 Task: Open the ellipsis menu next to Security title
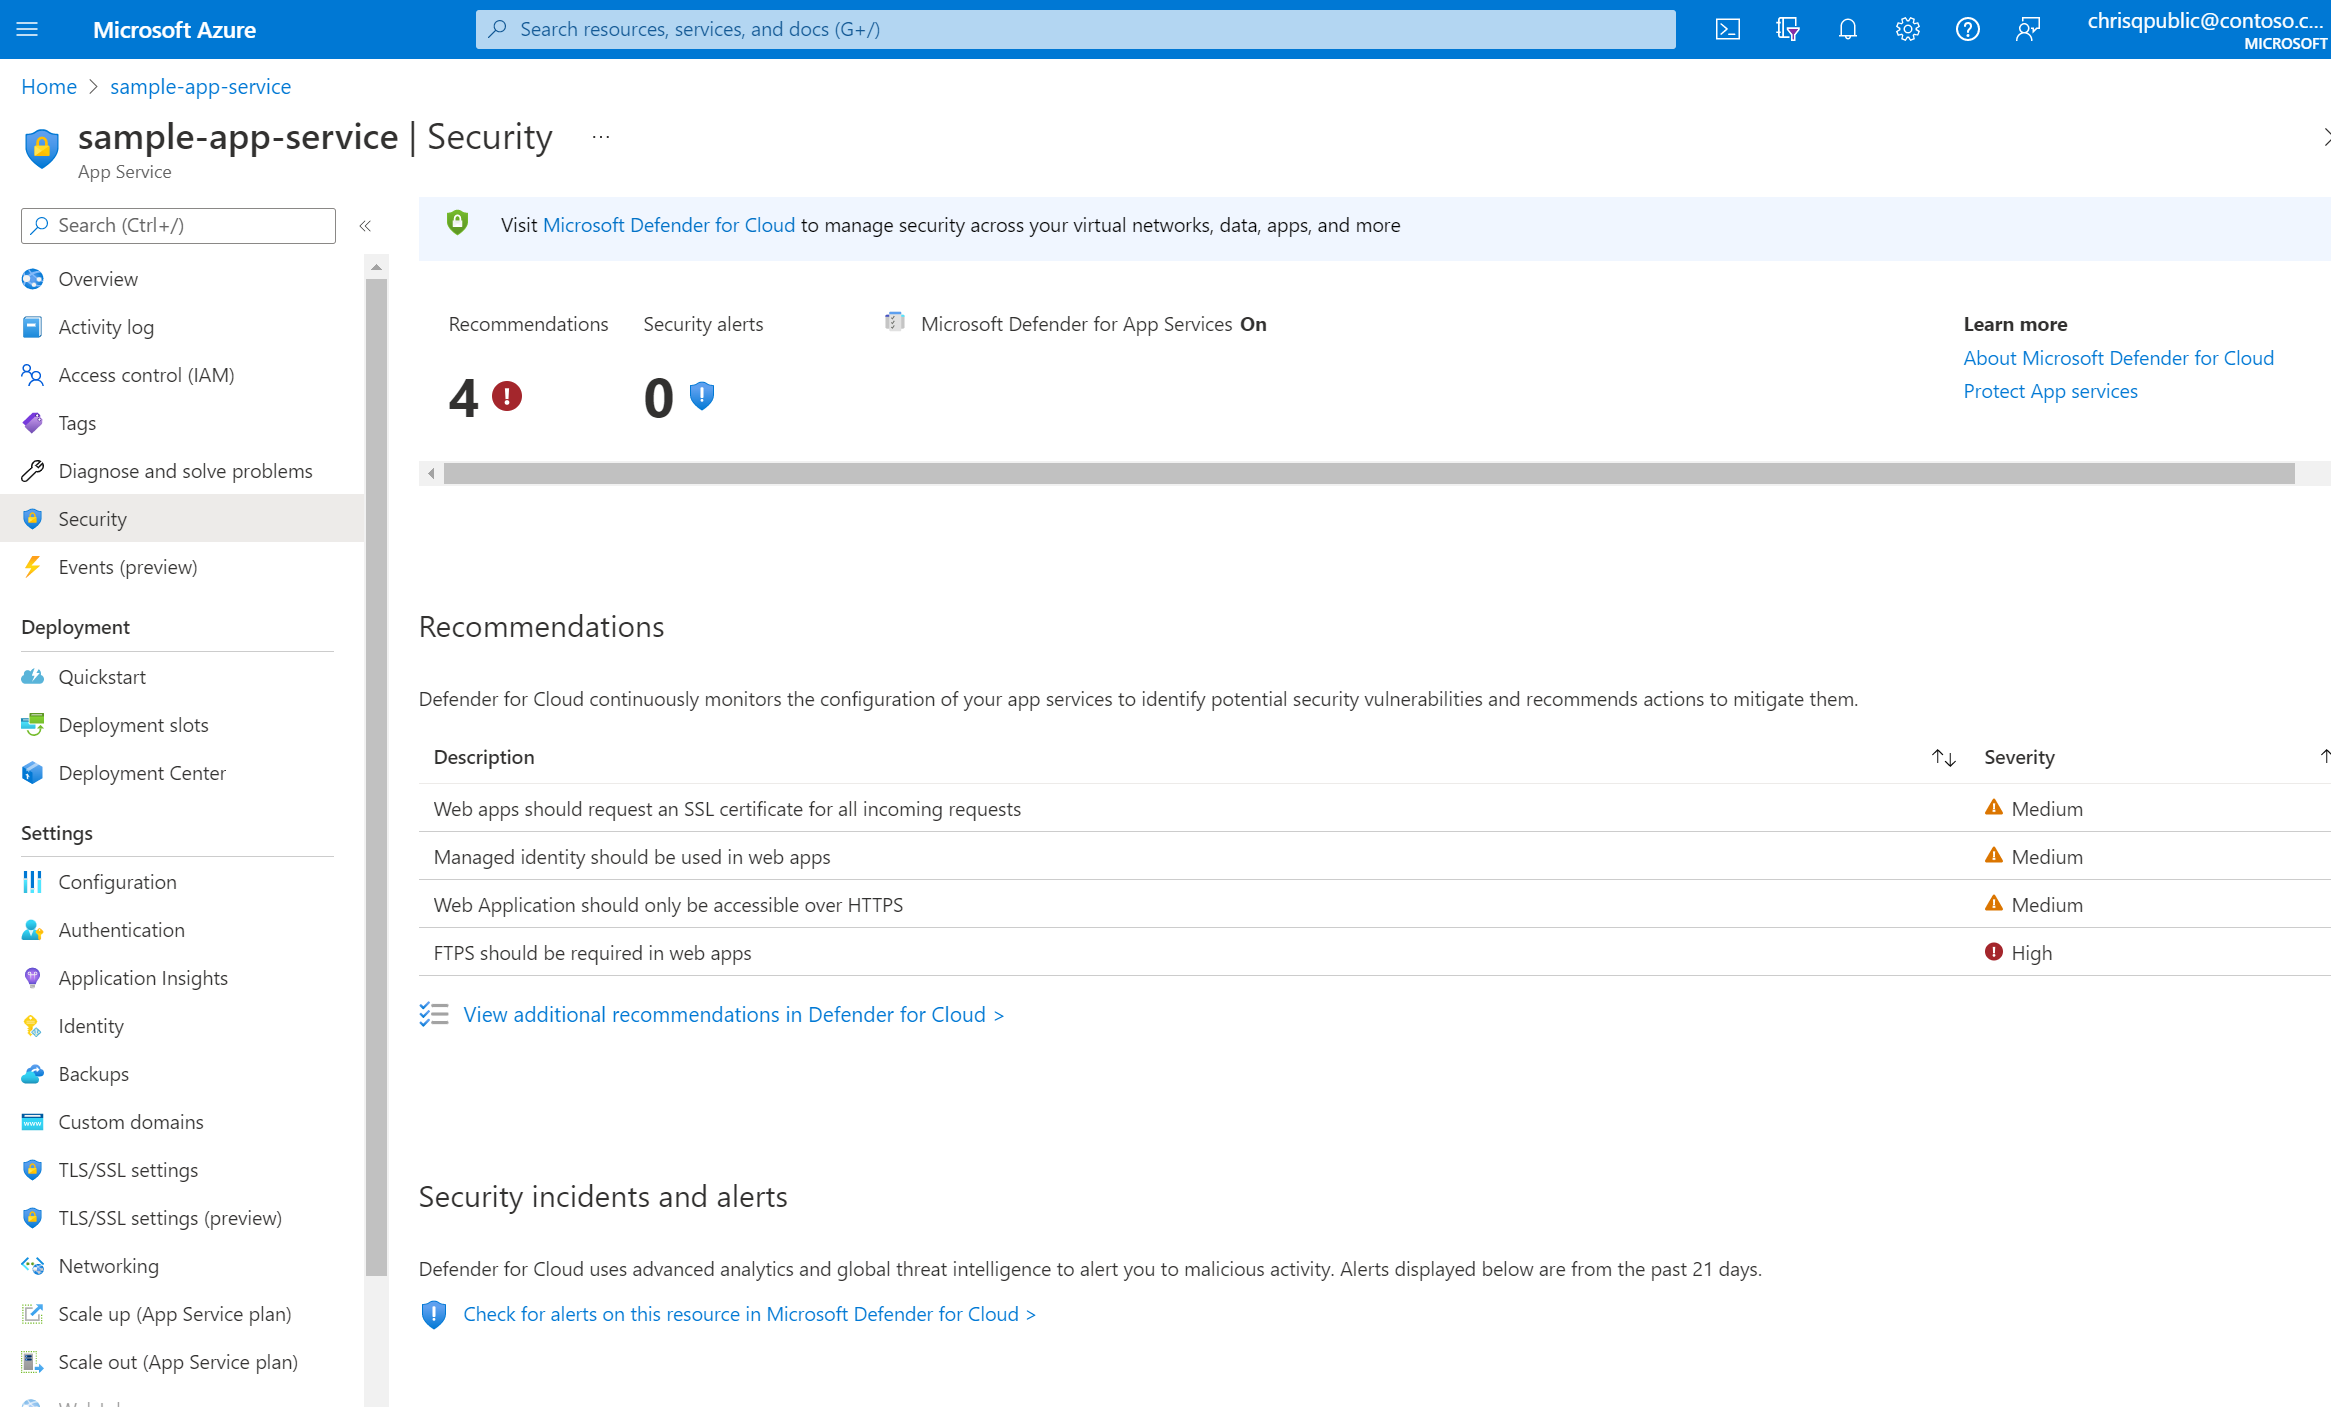click(600, 136)
